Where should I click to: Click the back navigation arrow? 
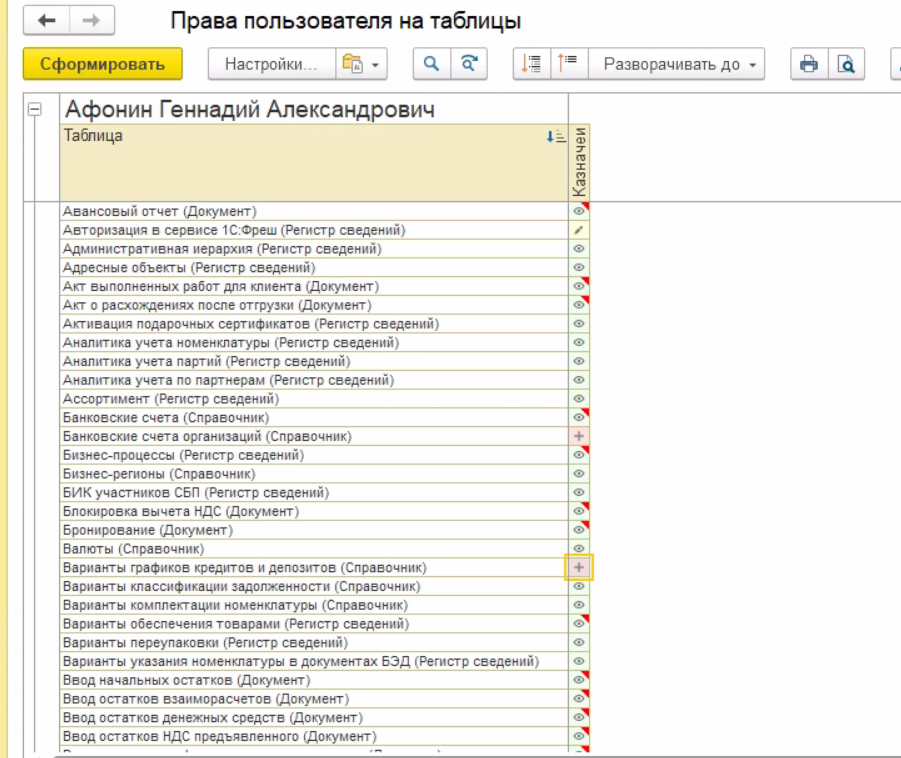[47, 20]
